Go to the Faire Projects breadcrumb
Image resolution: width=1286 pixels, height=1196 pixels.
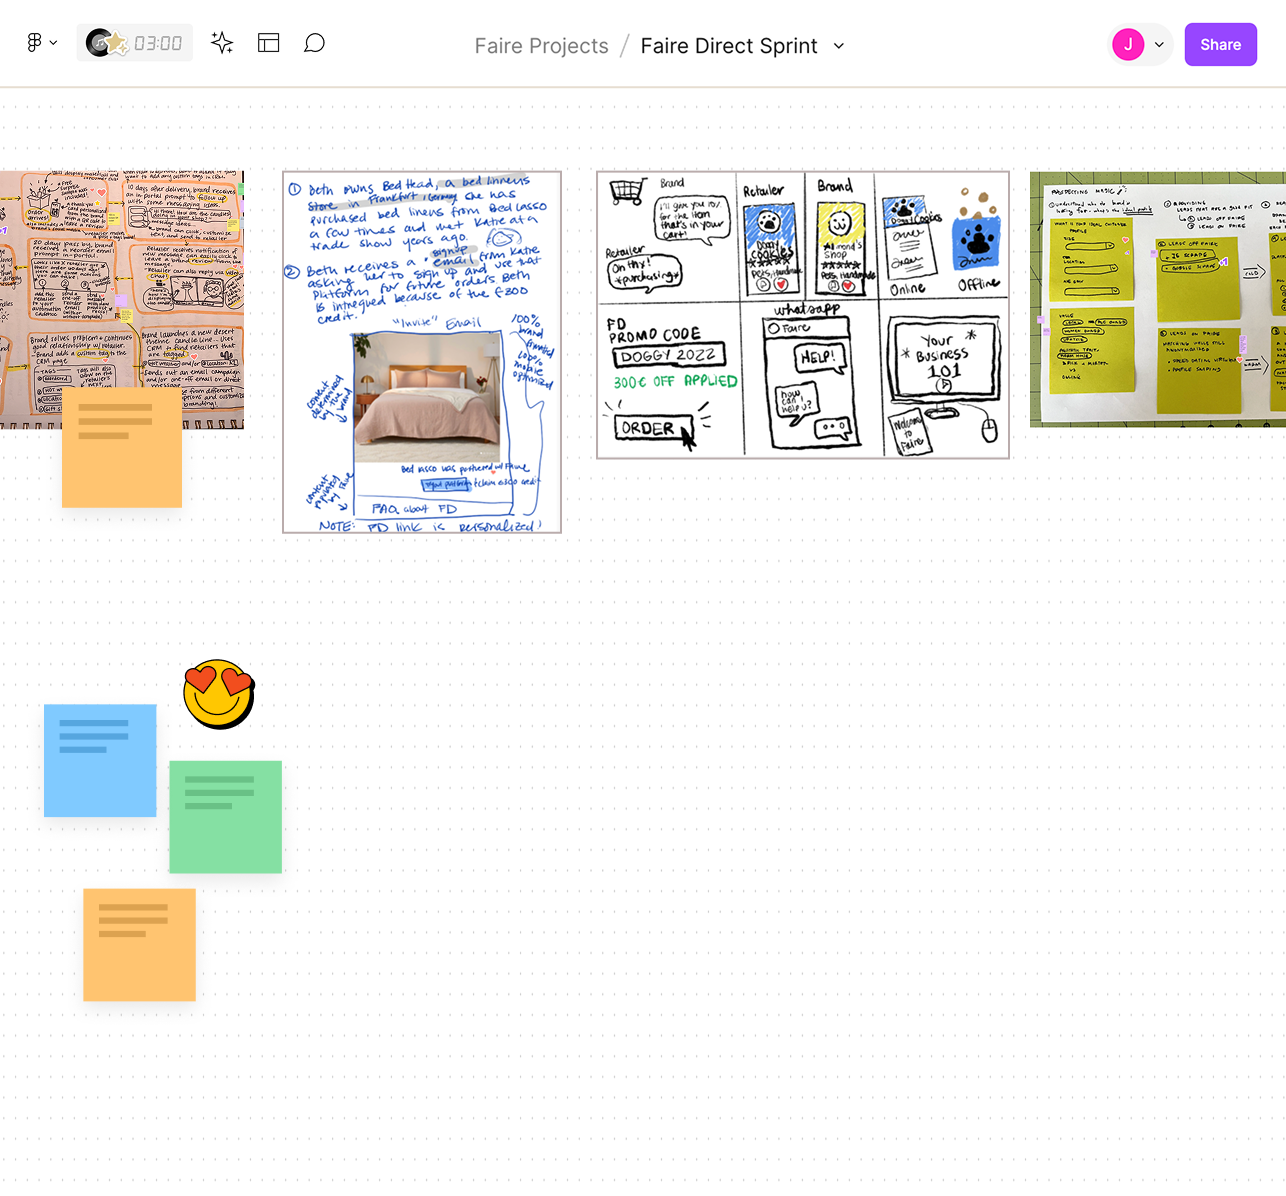(x=542, y=46)
